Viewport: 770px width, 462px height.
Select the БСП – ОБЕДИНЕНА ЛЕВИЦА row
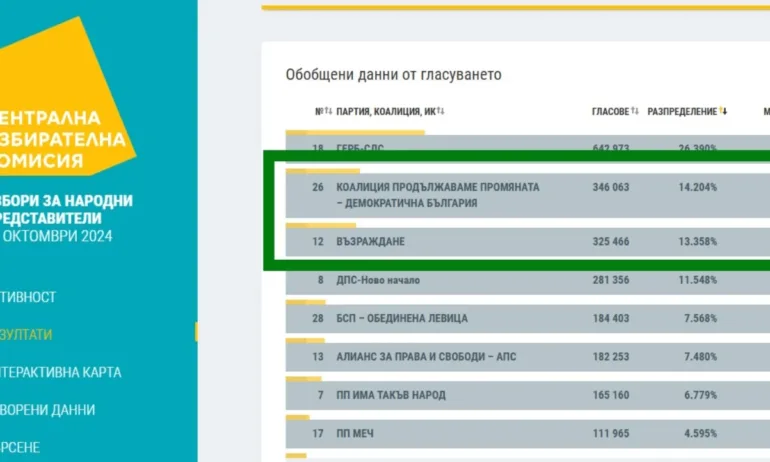point(528,319)
